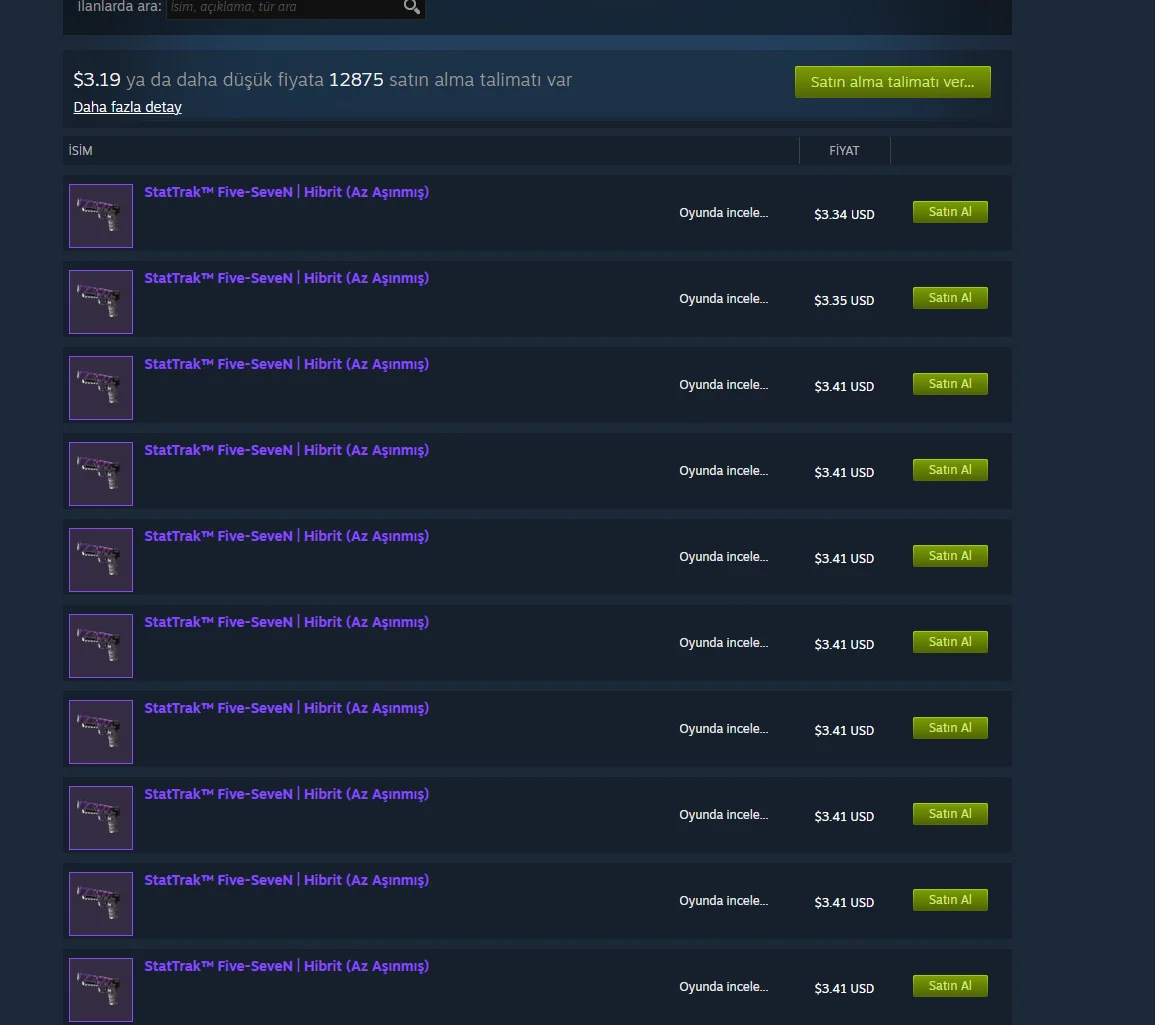Open the $3.35 Five-SeveN item thumbnail
The width and height of the screenshot is (1155, 1025).
[x=101, y=302]
